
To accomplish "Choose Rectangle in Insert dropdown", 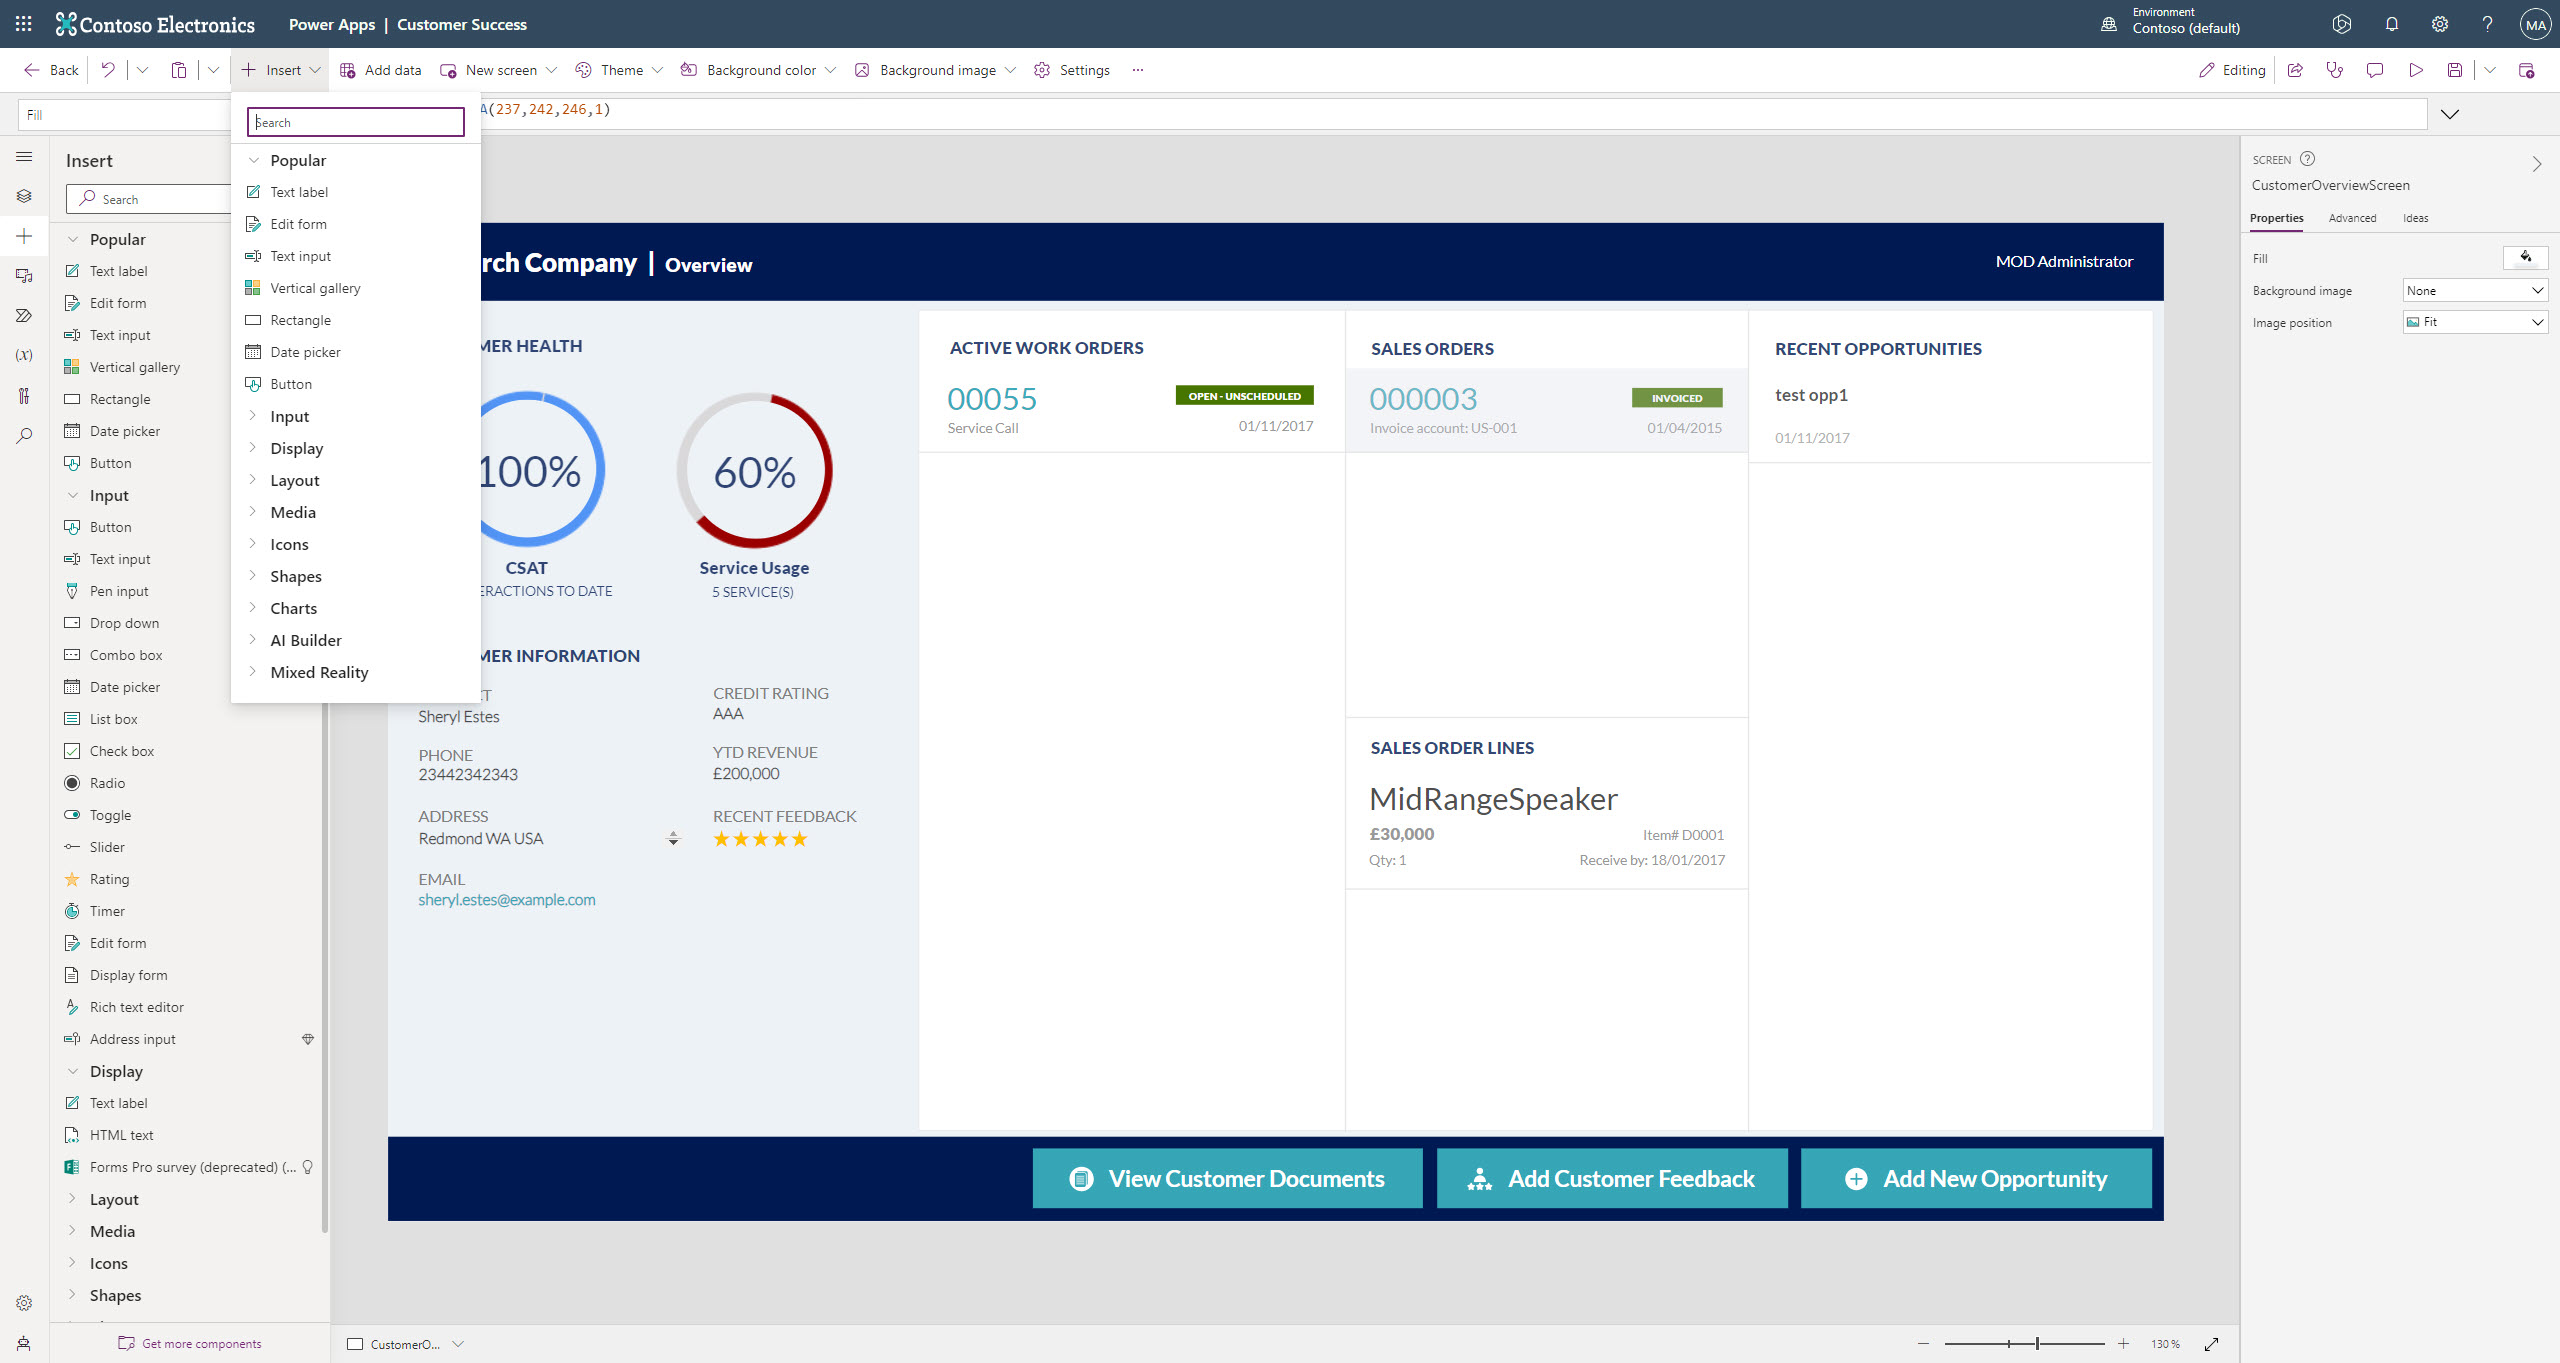I will click(300, 320).
